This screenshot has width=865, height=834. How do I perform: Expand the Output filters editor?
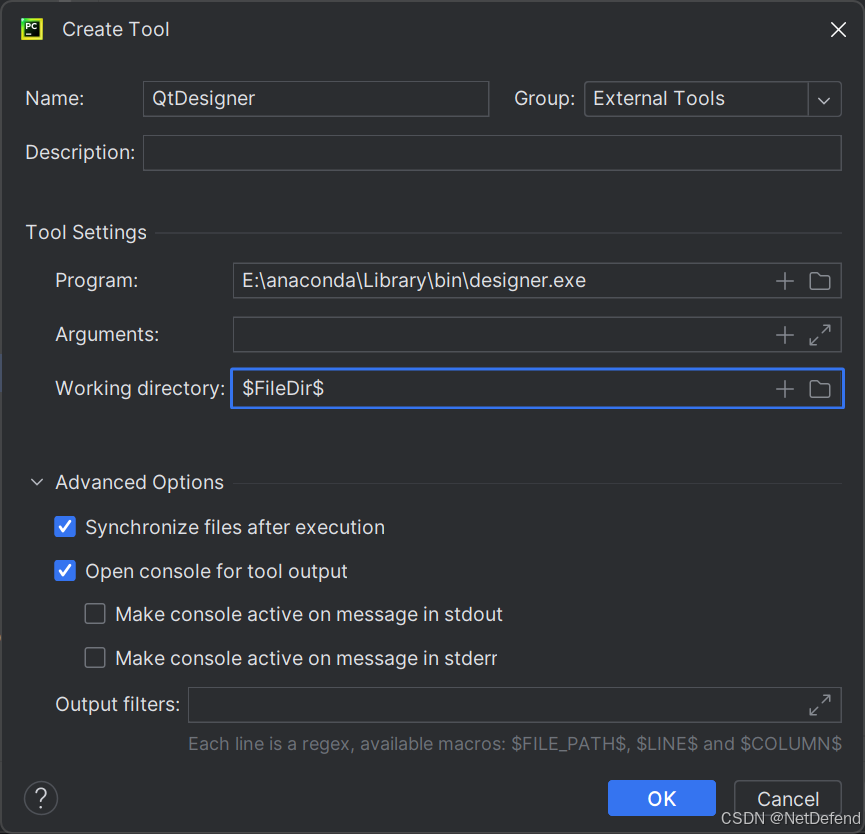pyautogui.click(x=820, y=705)
